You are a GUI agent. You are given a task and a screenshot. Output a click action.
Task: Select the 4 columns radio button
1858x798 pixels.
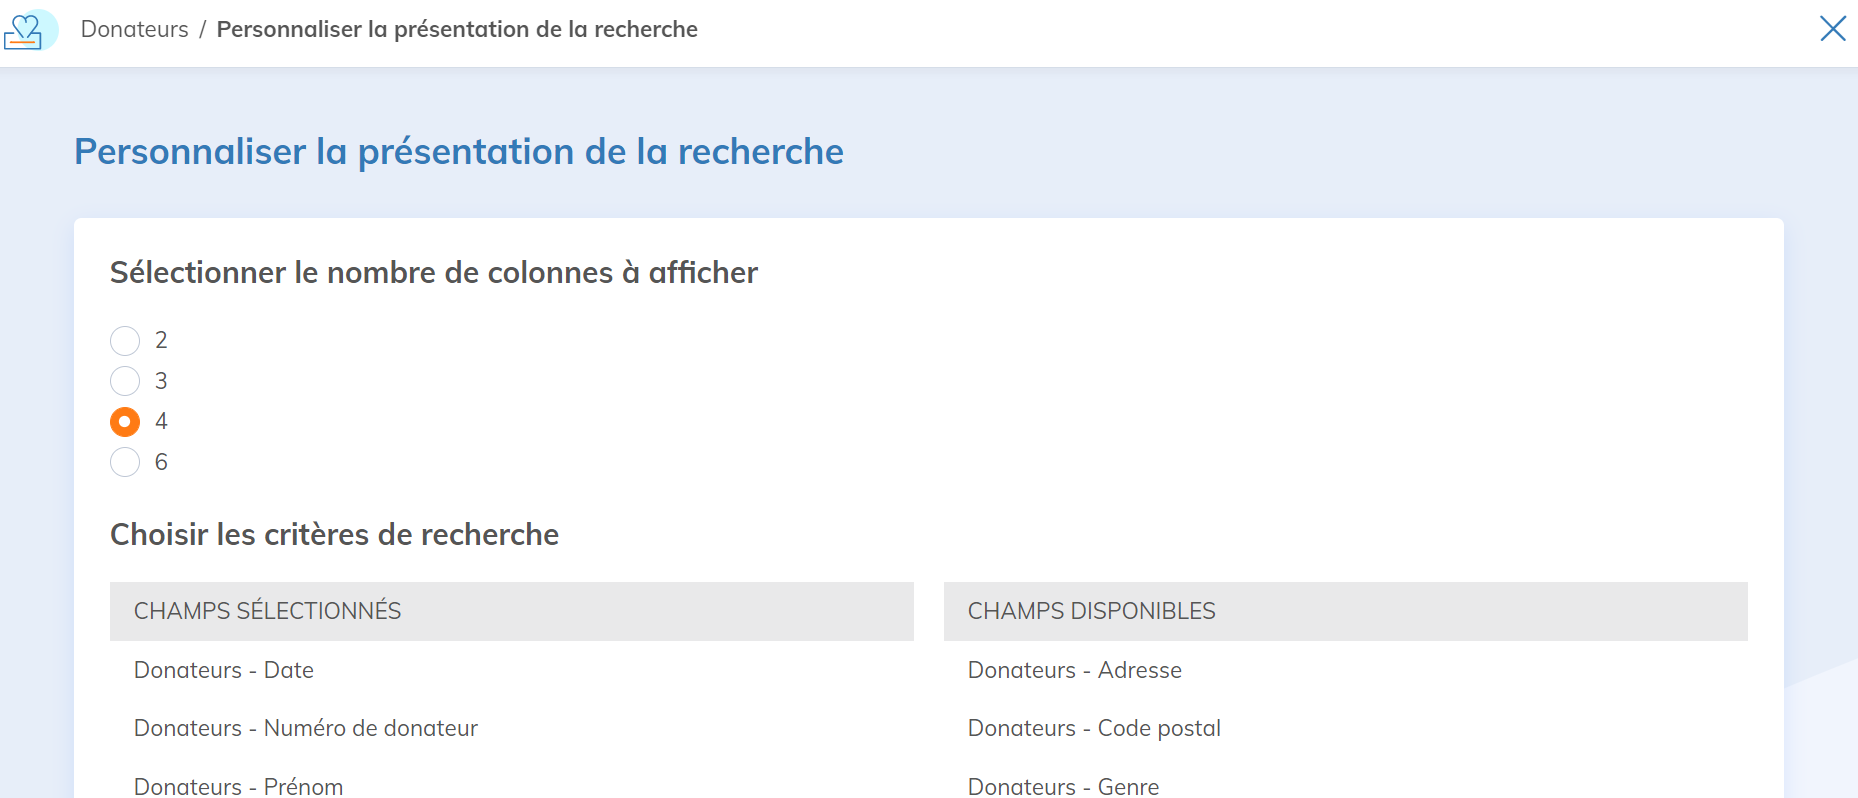click(x=125, y=422)
